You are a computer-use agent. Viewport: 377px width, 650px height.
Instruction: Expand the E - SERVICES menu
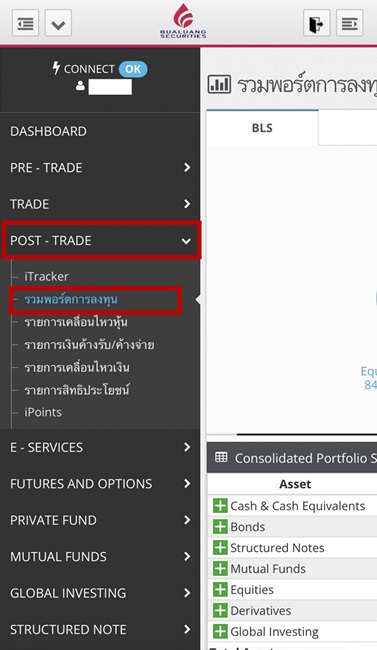pyautogui.click(x=100, y=447)
